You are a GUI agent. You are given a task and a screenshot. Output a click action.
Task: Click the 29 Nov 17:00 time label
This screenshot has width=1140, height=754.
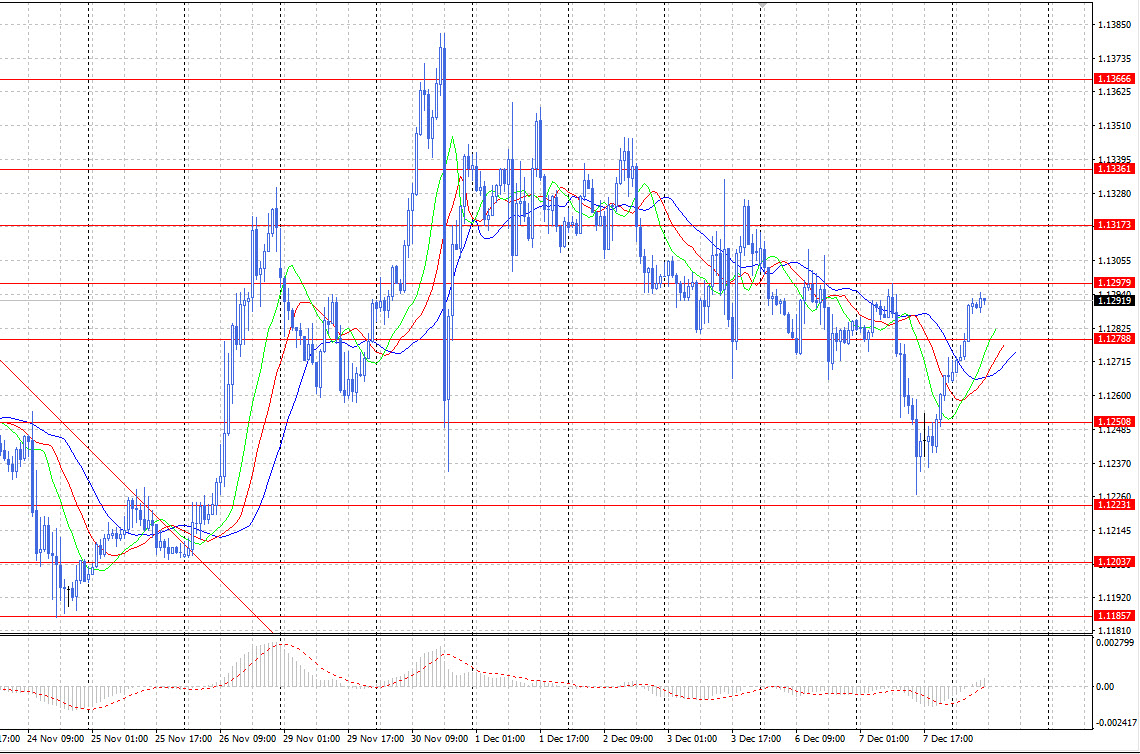pyautogui.click(x=375, y=739)
